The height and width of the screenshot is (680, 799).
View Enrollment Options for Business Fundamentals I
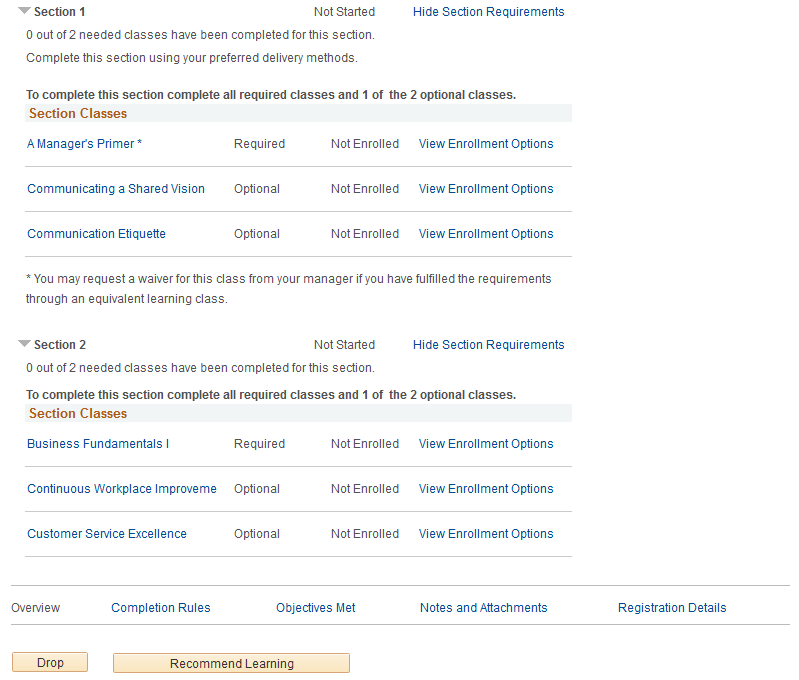(x=486, y=443)
